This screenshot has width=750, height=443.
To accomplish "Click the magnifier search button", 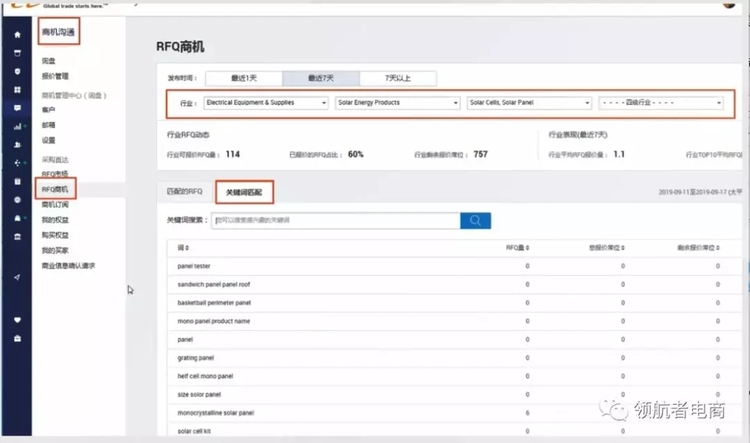I will pos(475,221).
